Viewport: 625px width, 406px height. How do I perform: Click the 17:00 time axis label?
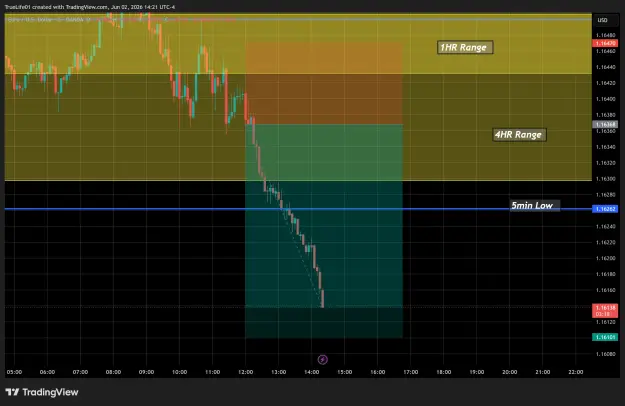(411, 372)
